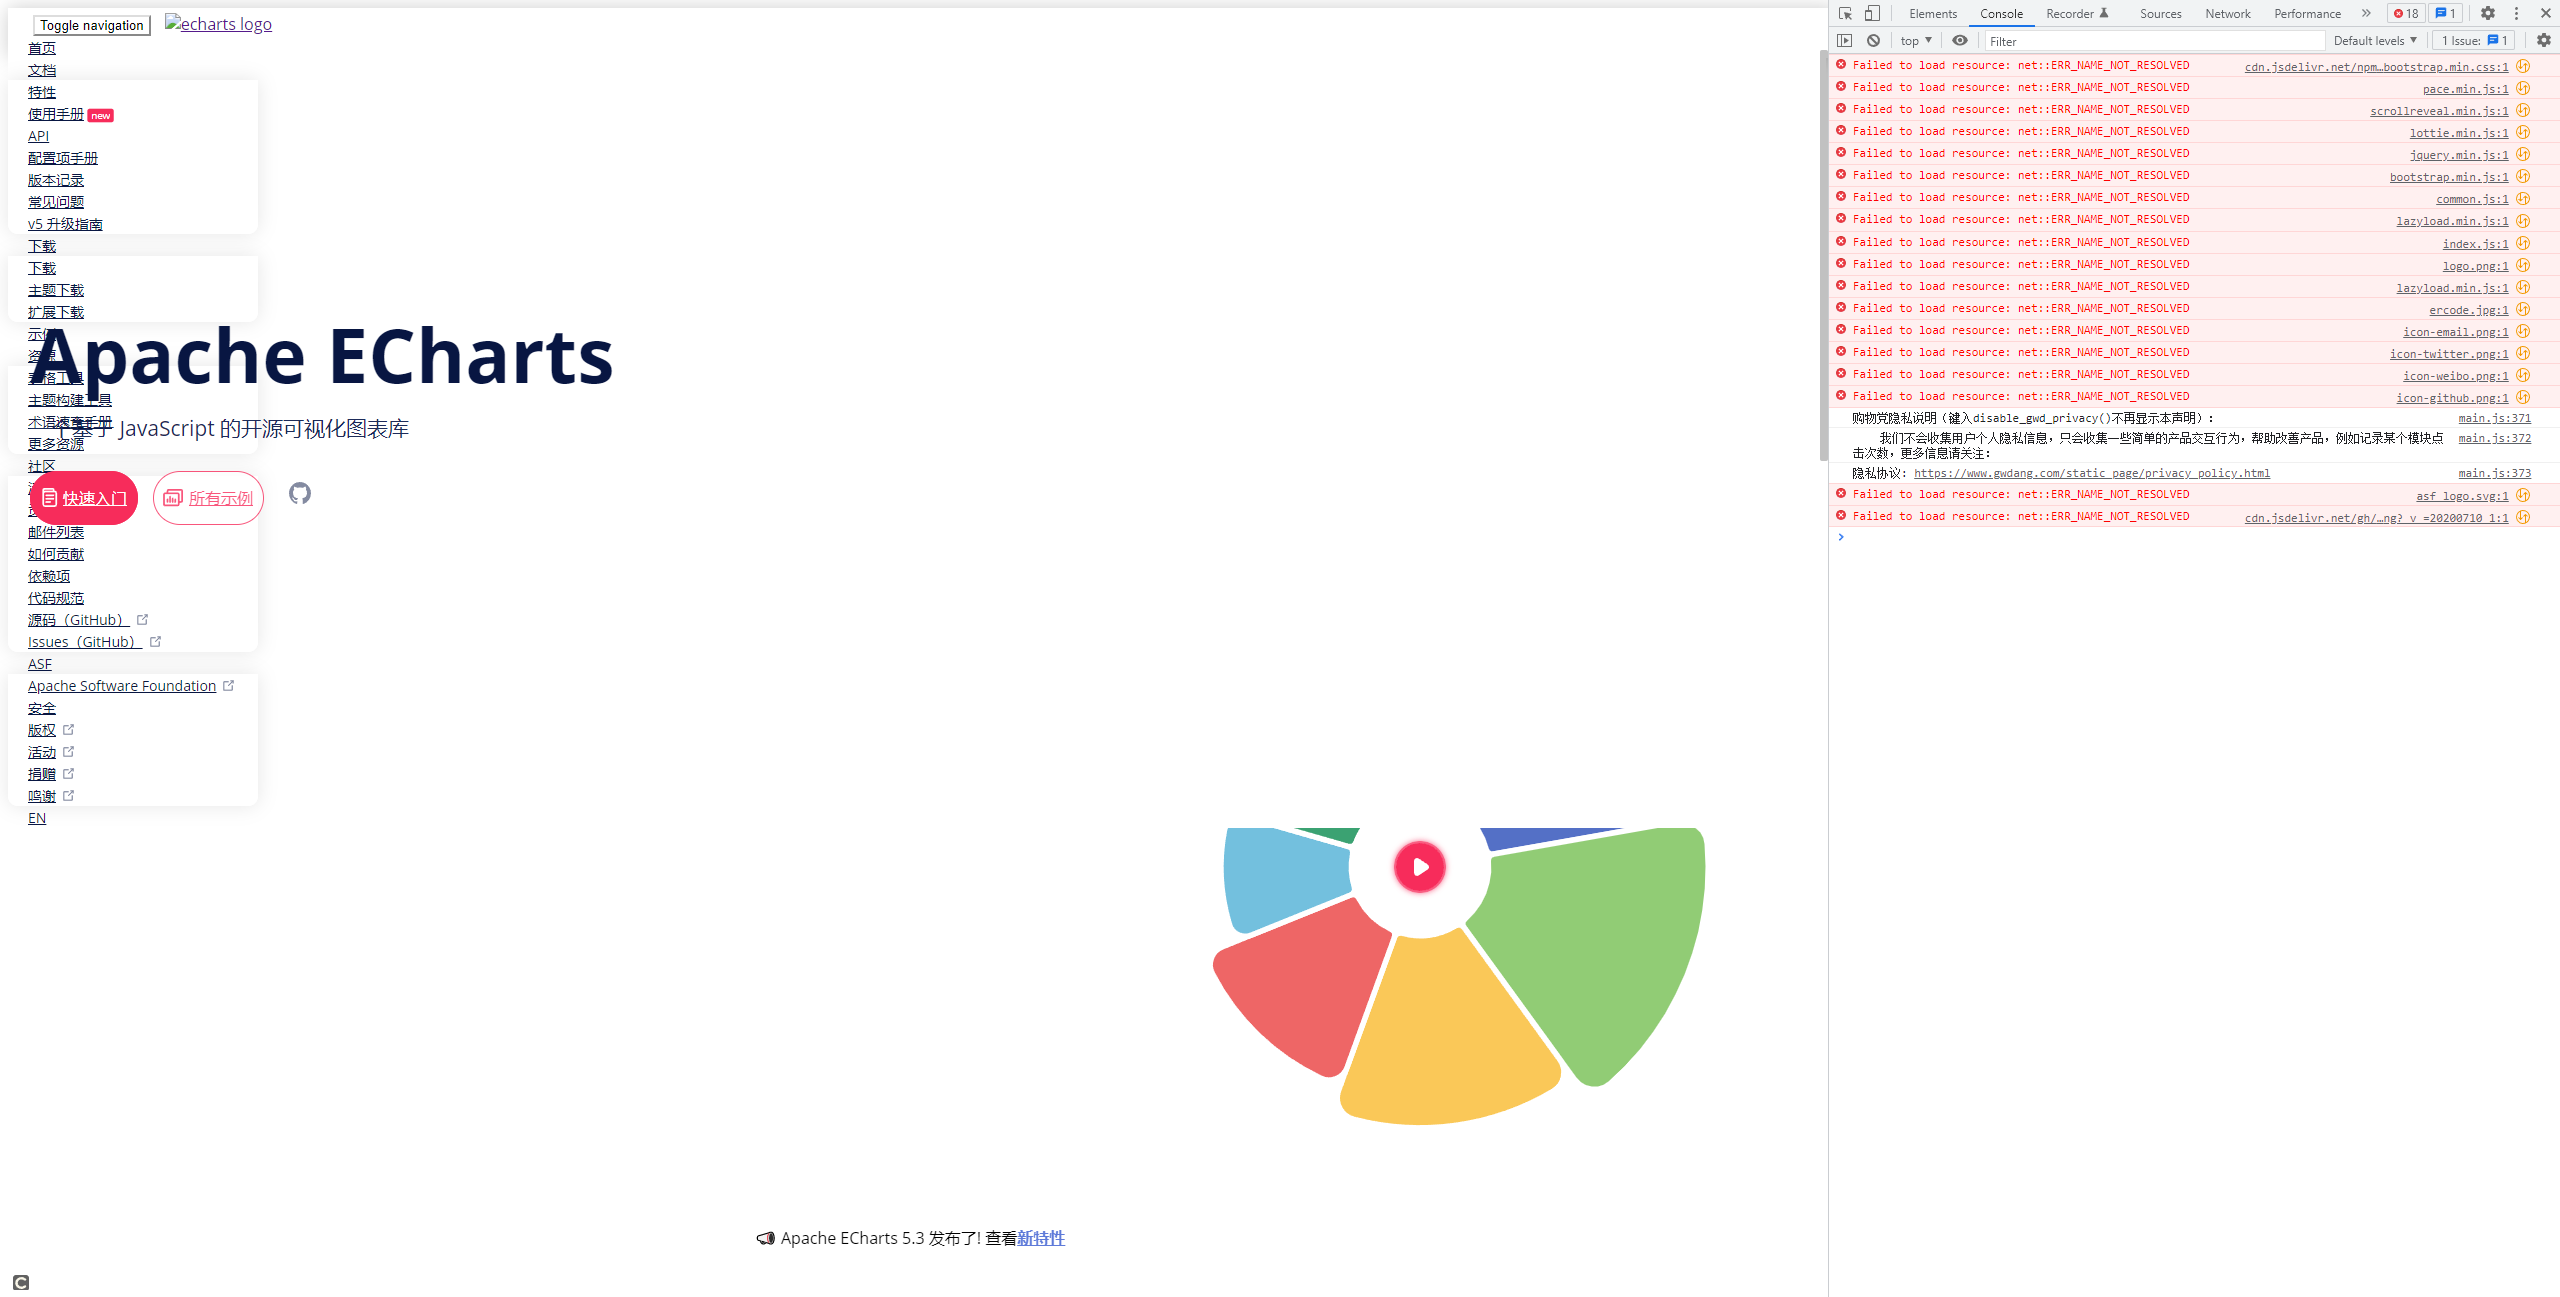Open the DevTools main settings gear

pos(2488,13)
